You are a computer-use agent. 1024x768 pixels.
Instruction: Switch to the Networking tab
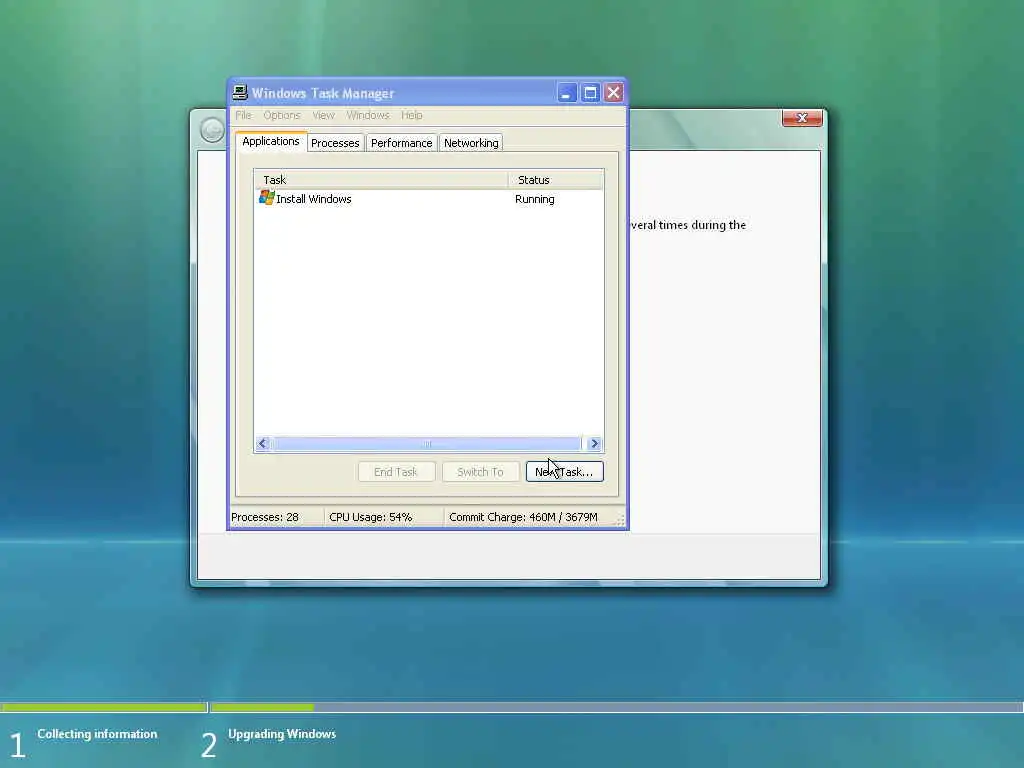pos(471,143)
